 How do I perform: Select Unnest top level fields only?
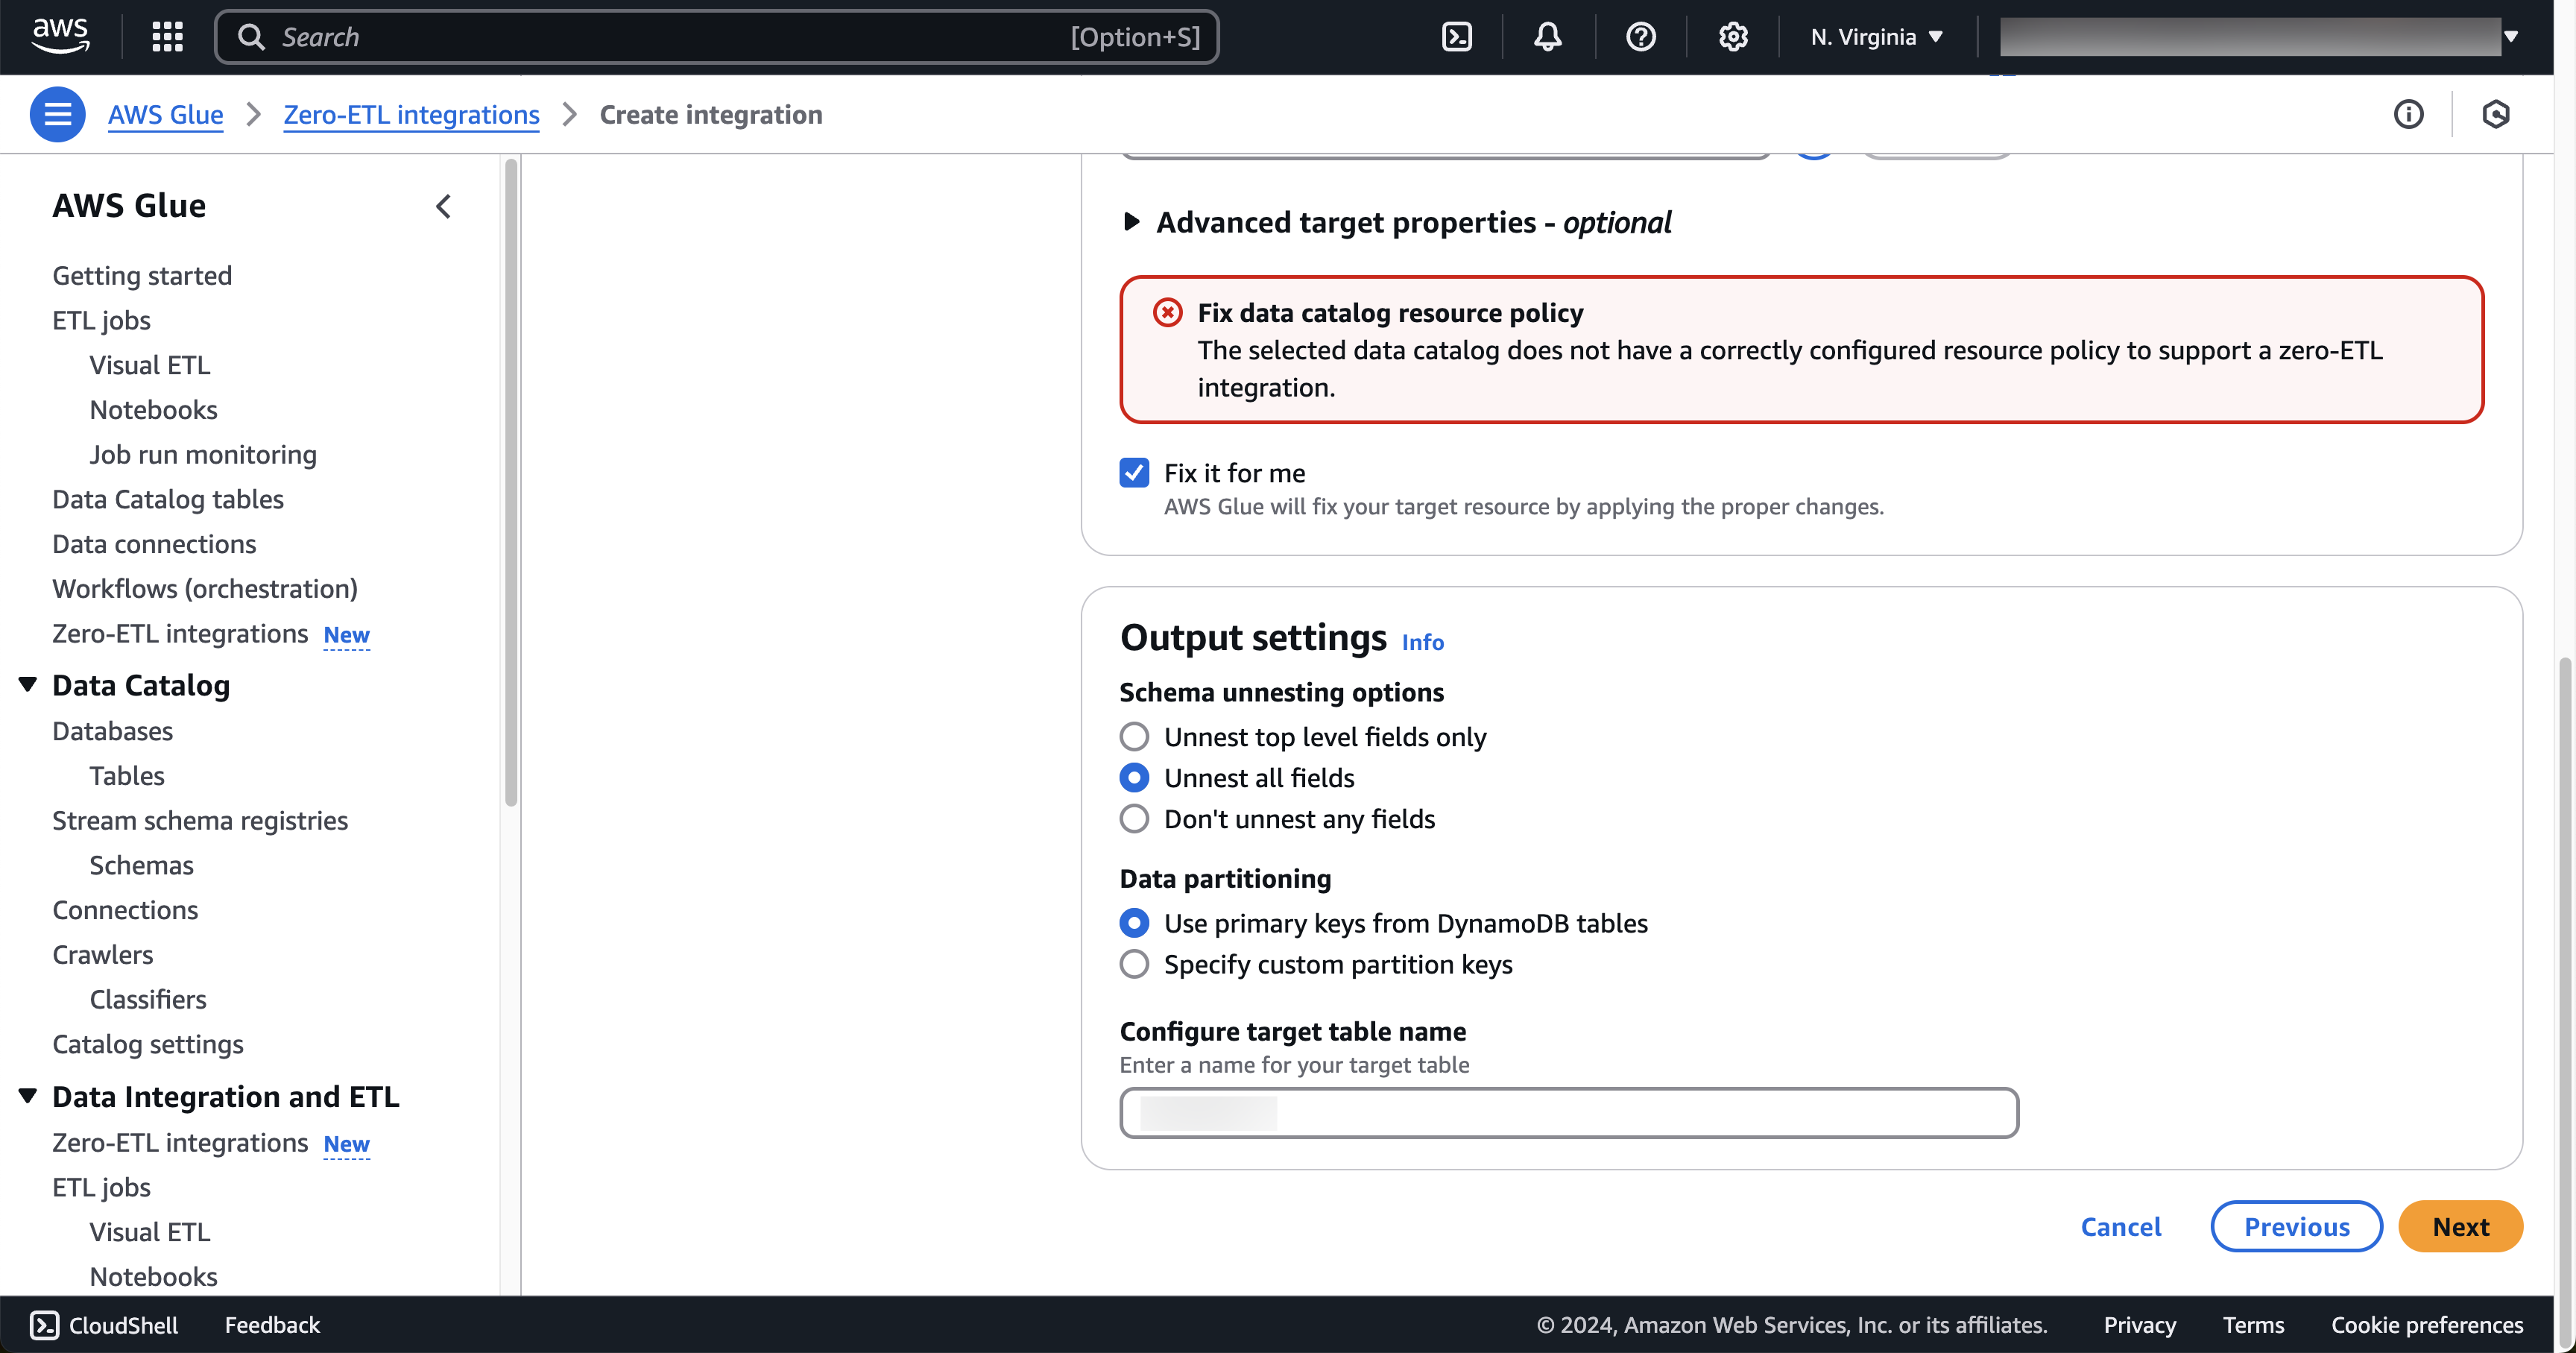tap(1134, 737)
